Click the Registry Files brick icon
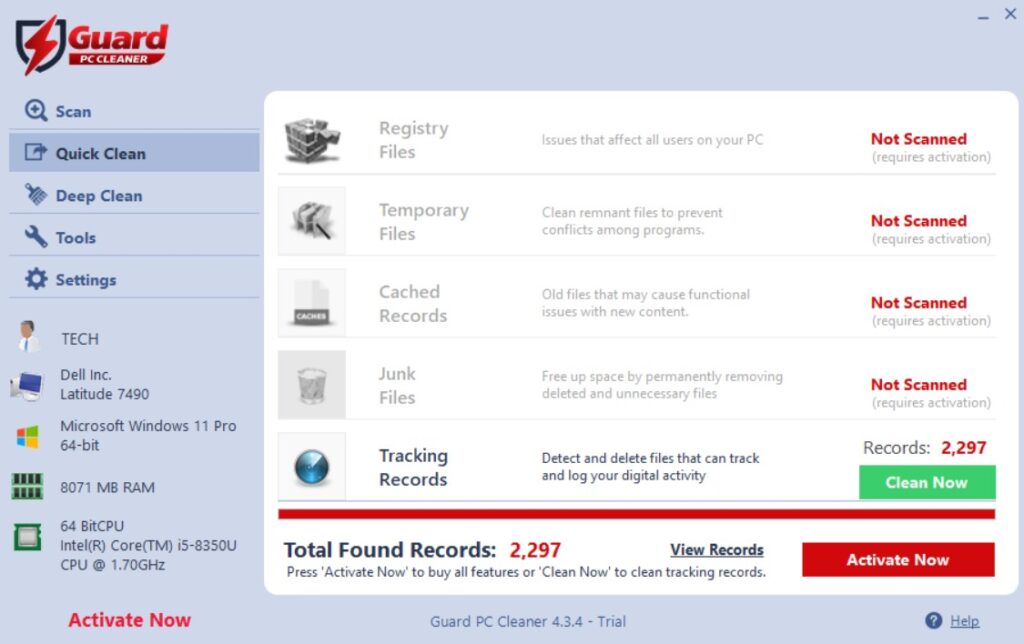 312,140
